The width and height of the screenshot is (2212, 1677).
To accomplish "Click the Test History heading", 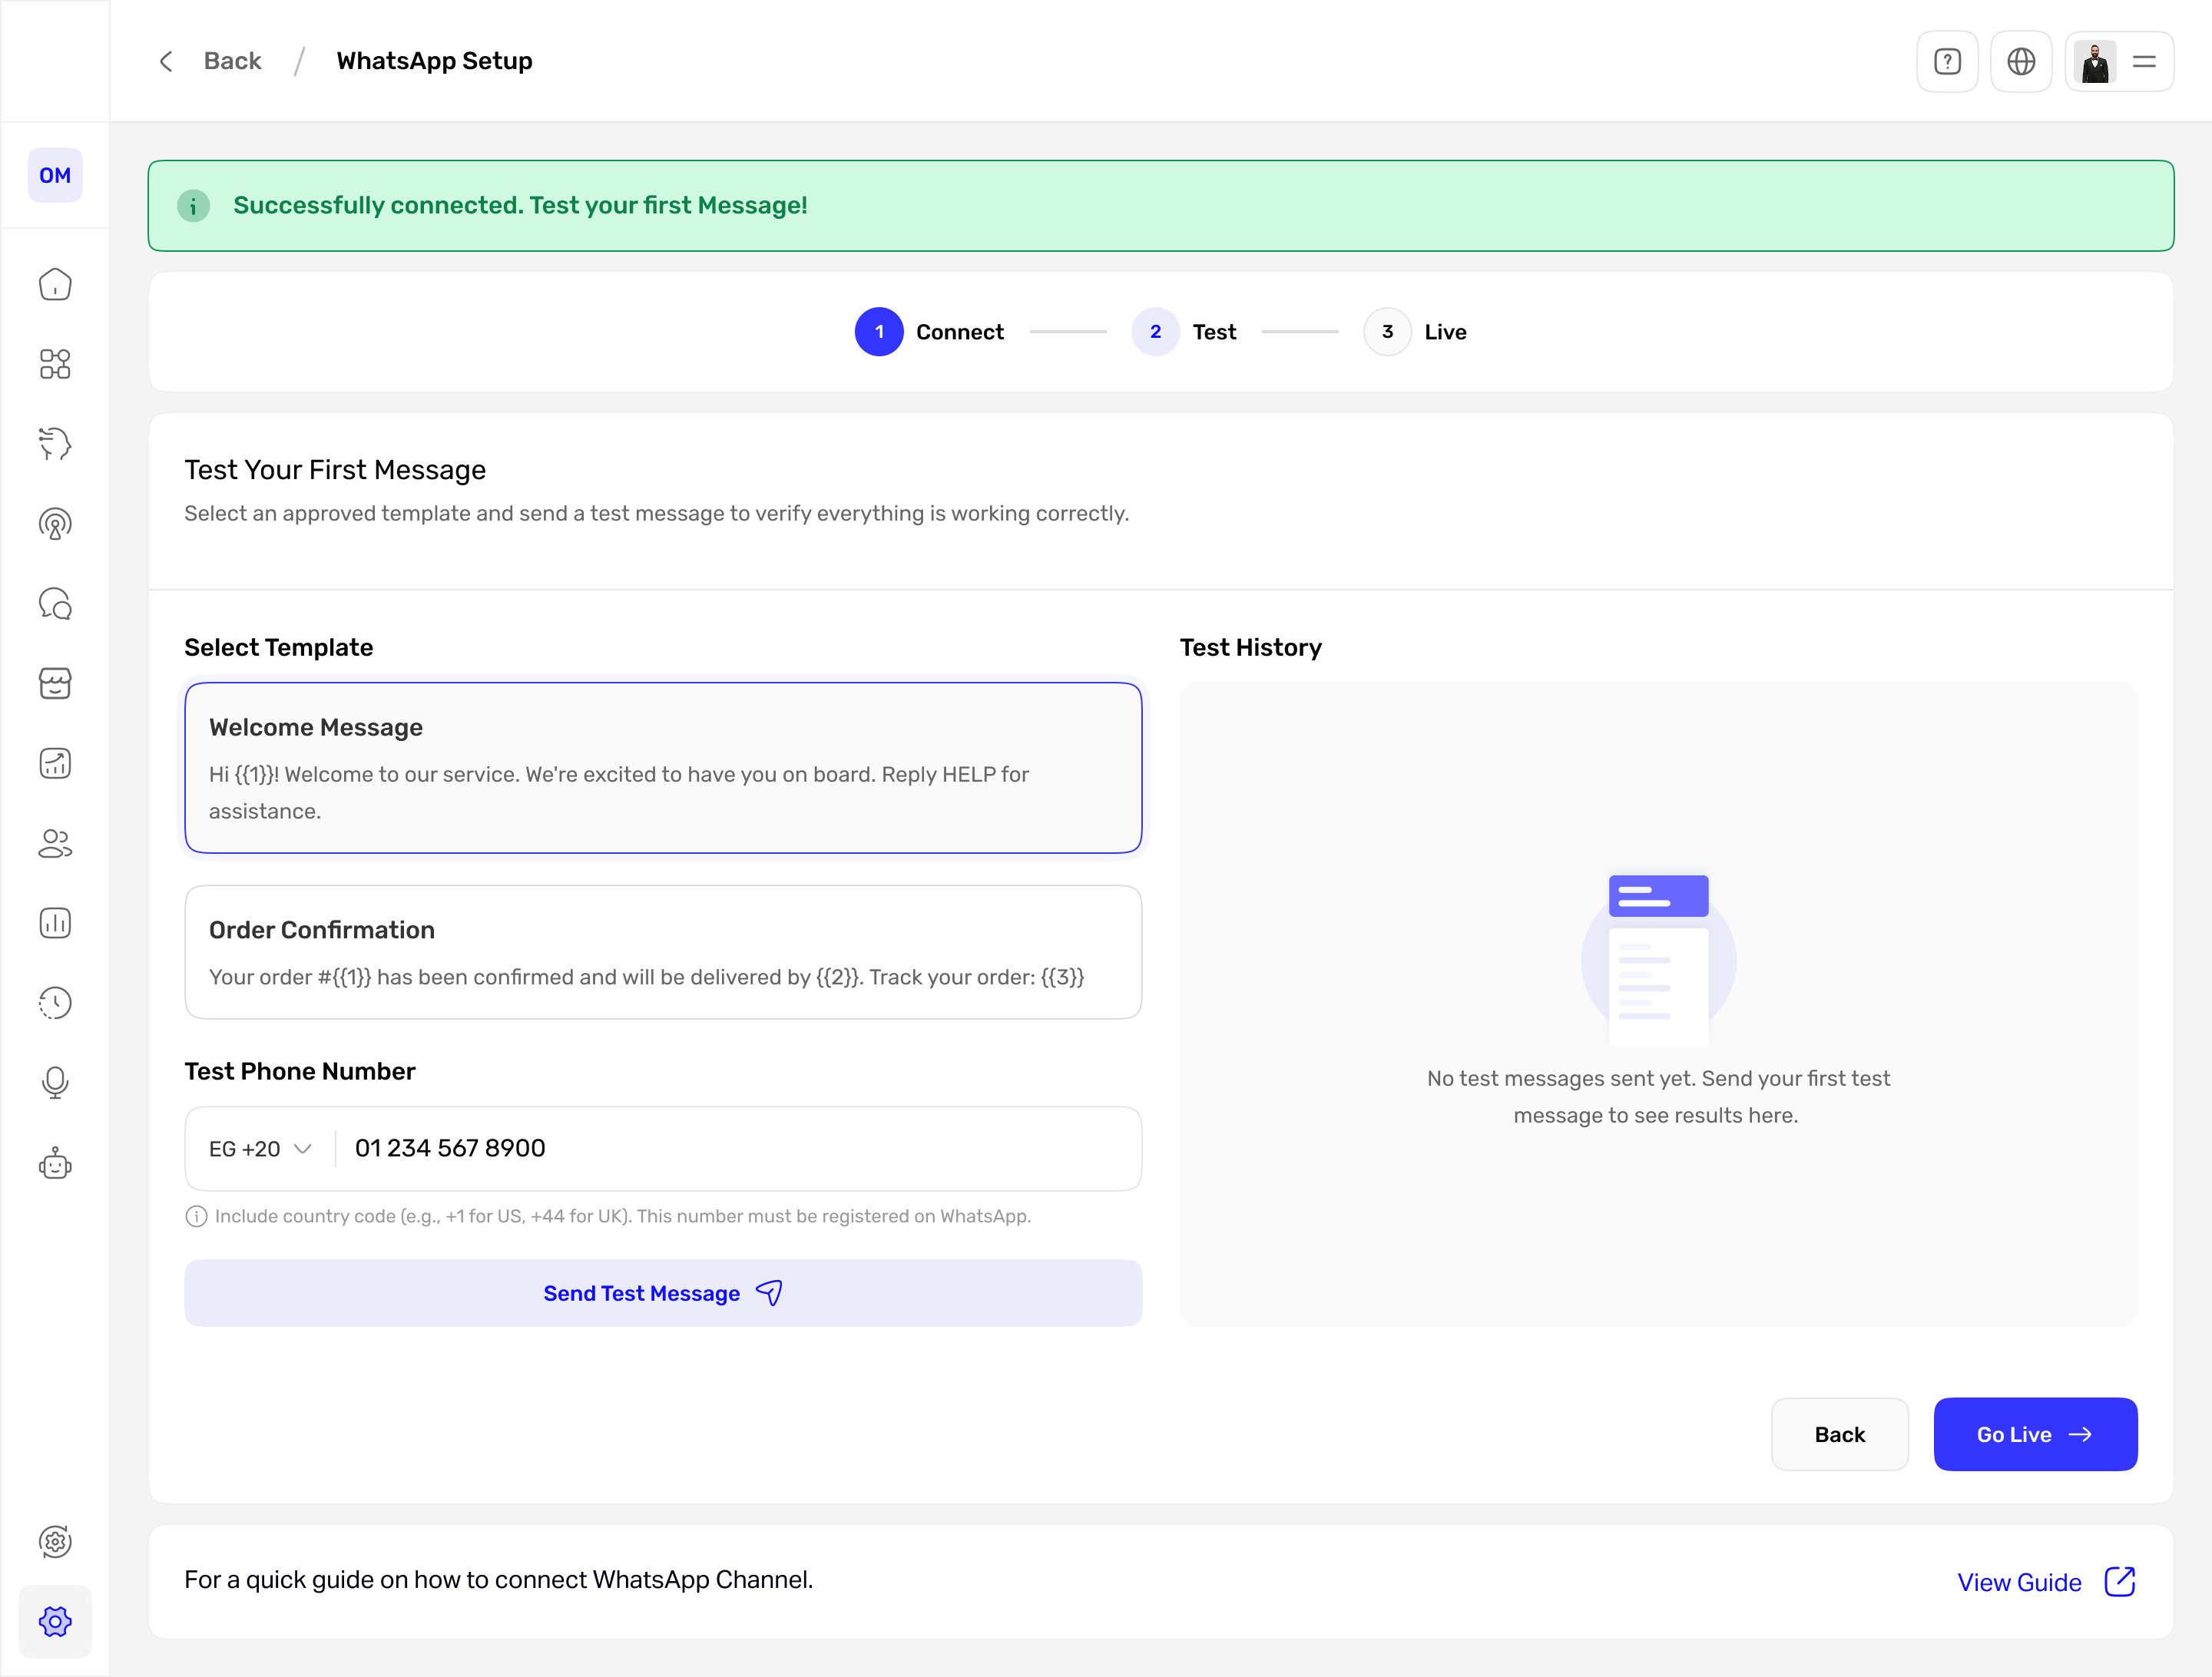I will pos(1250,648).
